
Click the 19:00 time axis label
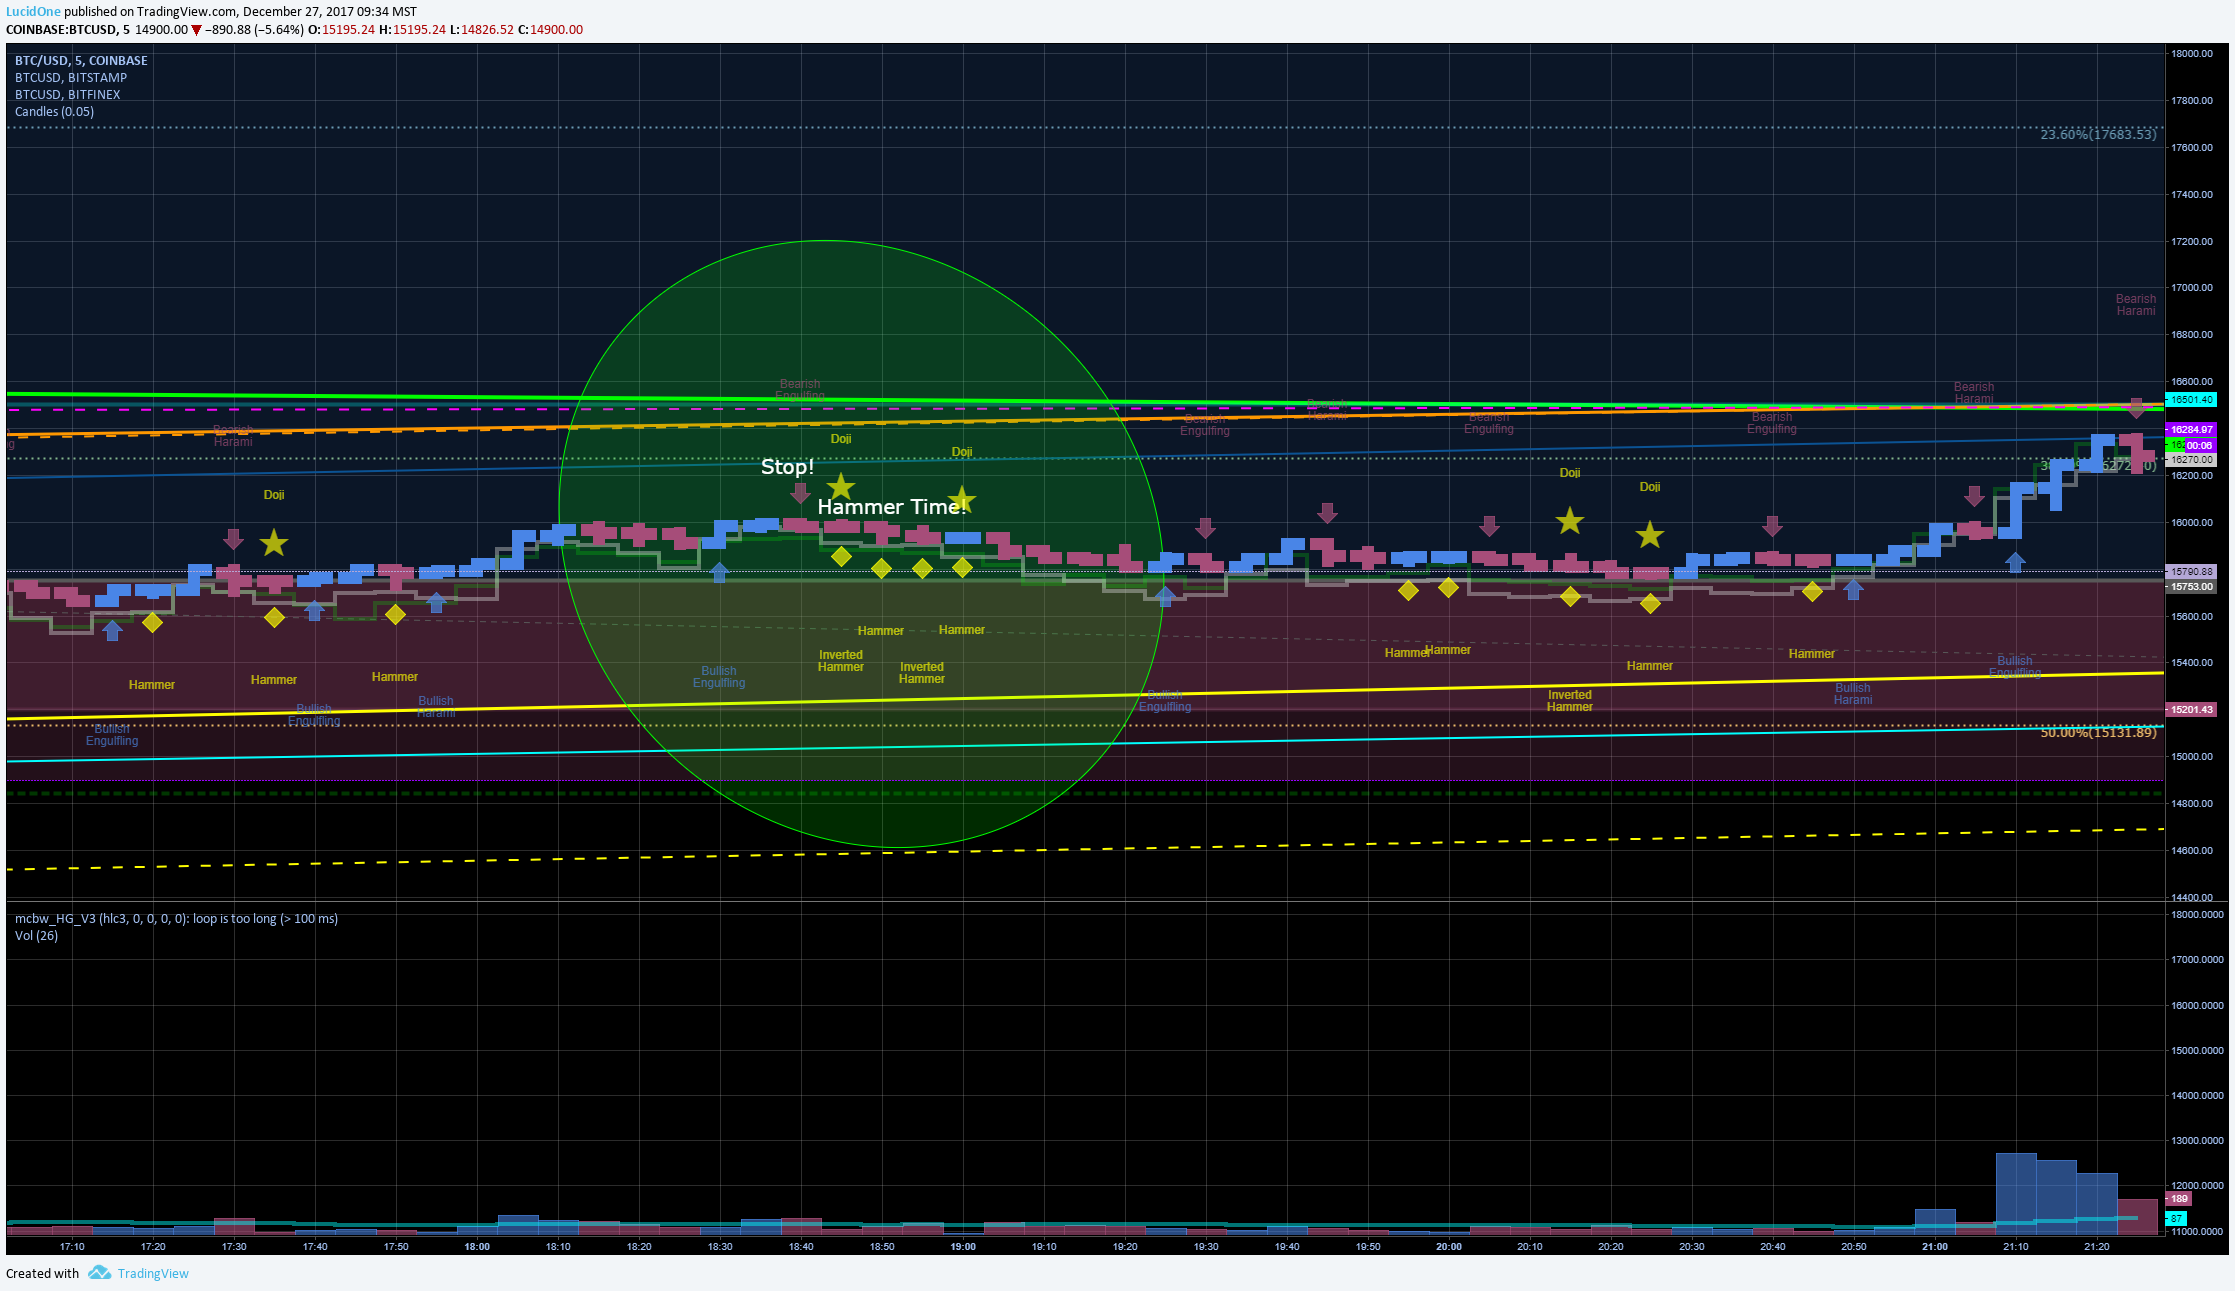click(x=963, y=1246)
